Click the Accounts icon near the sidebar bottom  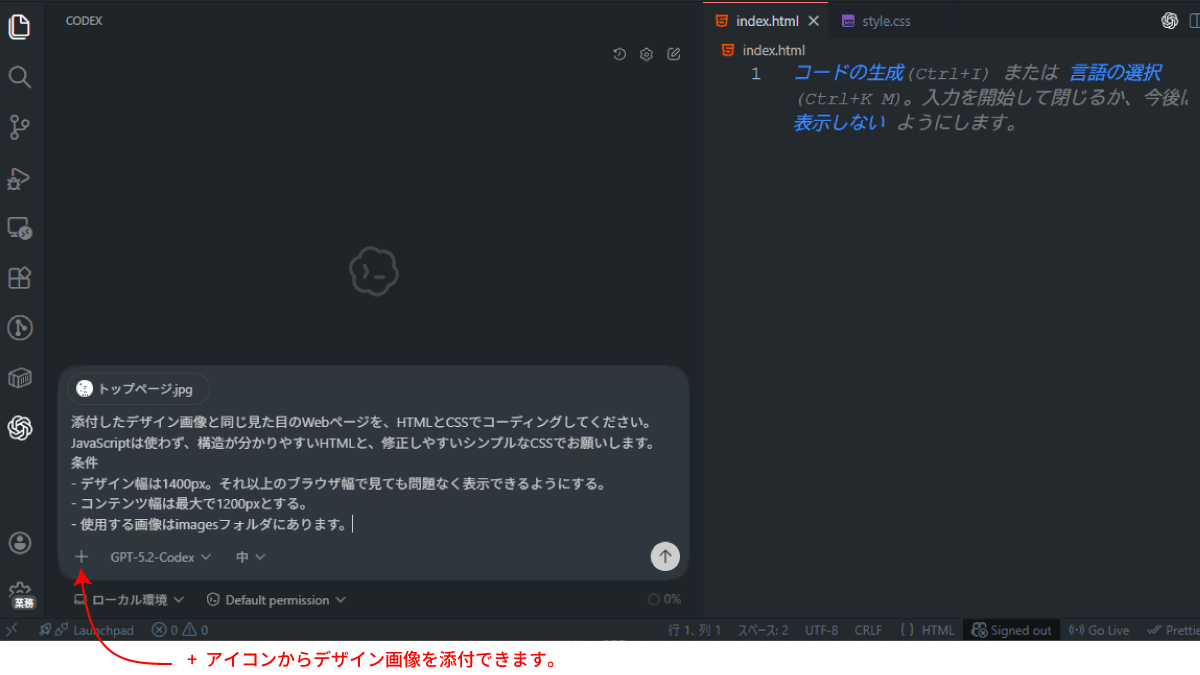(x=21, y=542)
